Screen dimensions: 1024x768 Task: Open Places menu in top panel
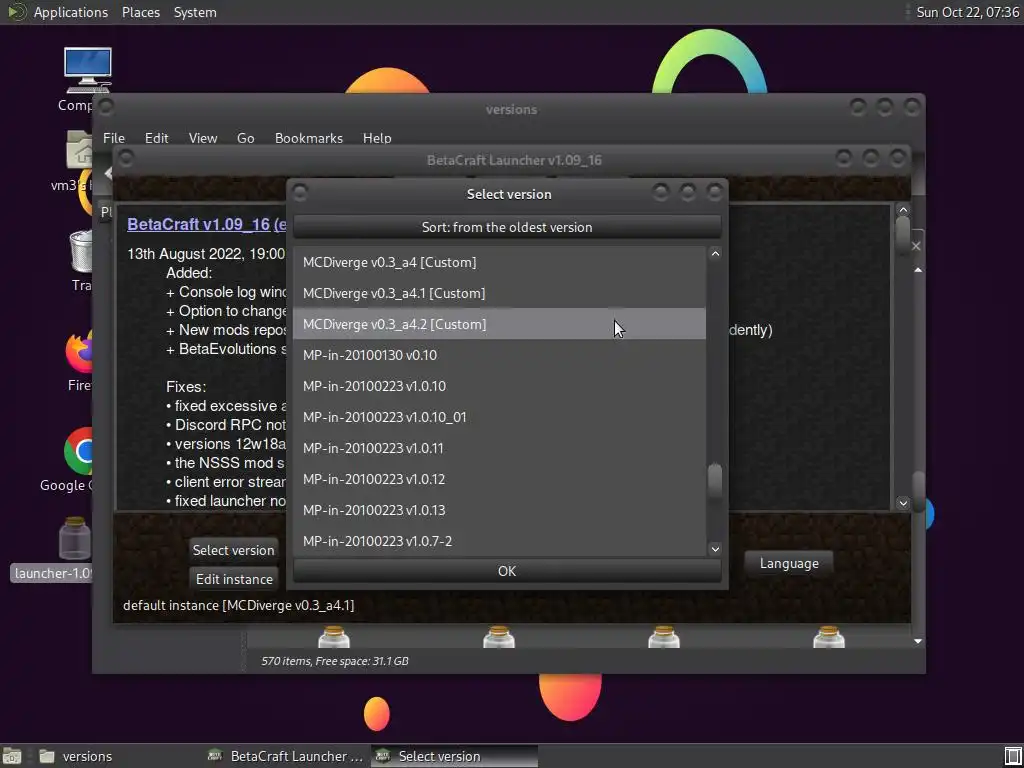tap(141, 12)
